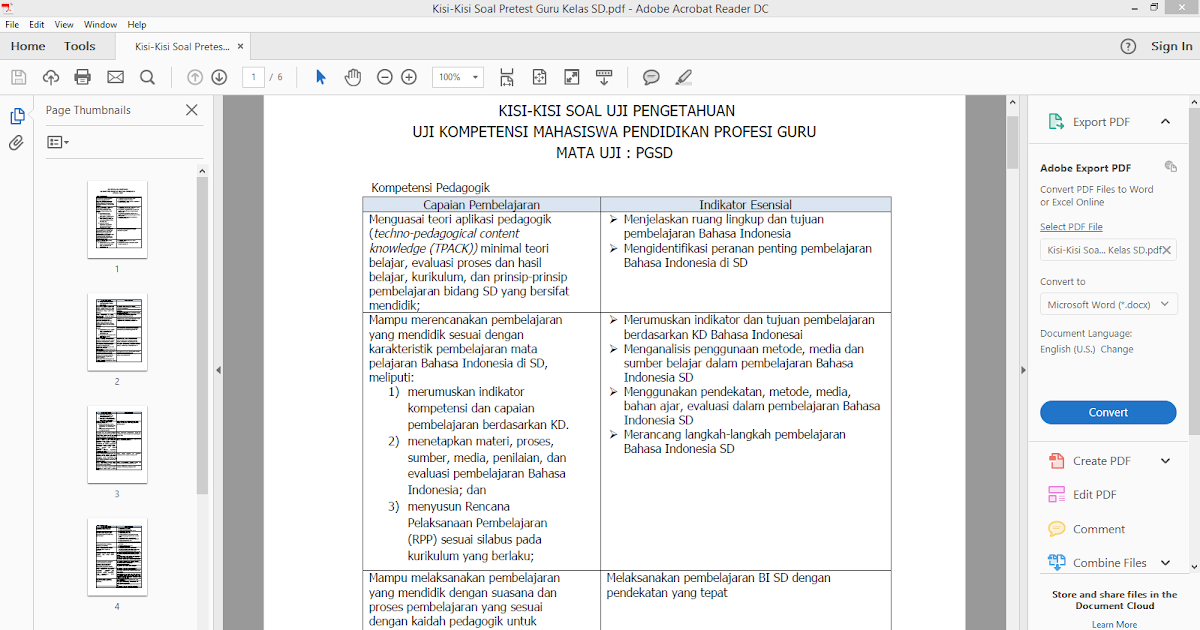This screenshot has width=1200, height=630.
Task: Collapse the Export PDF panel section
Action: 1166,121
